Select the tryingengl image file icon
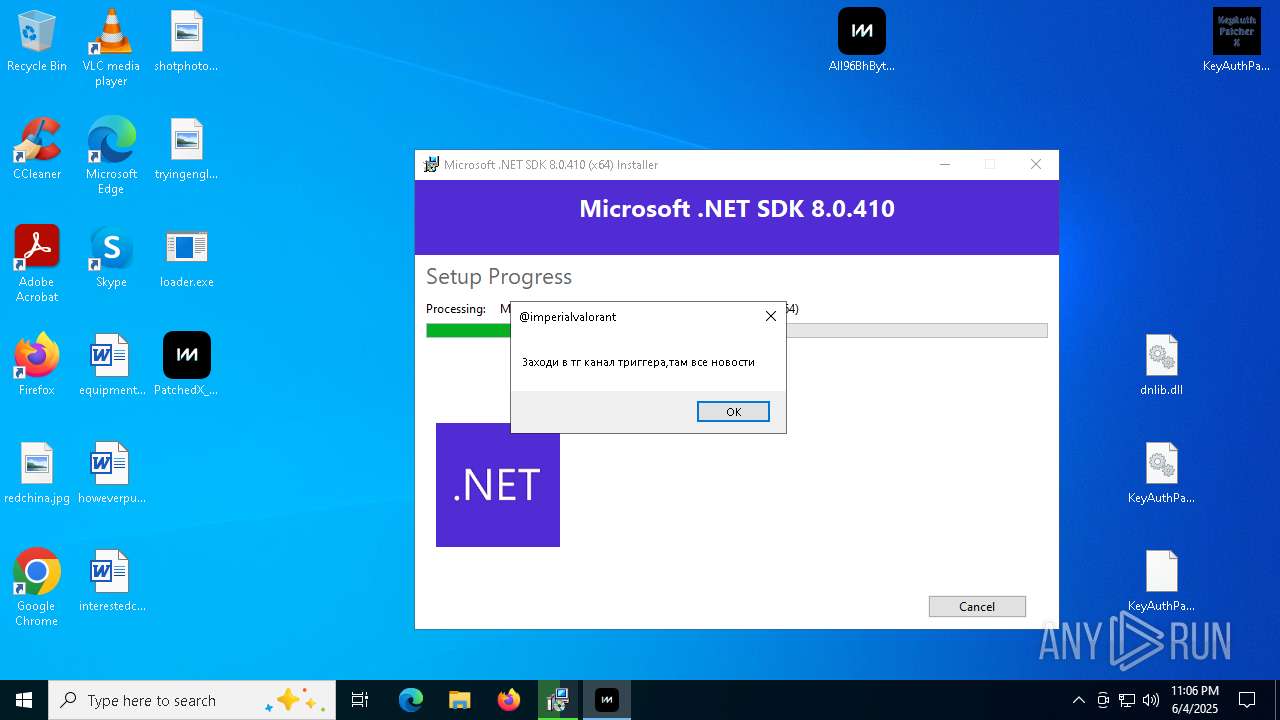Viewport: 1280px width, 720px height. coord(186,150)
